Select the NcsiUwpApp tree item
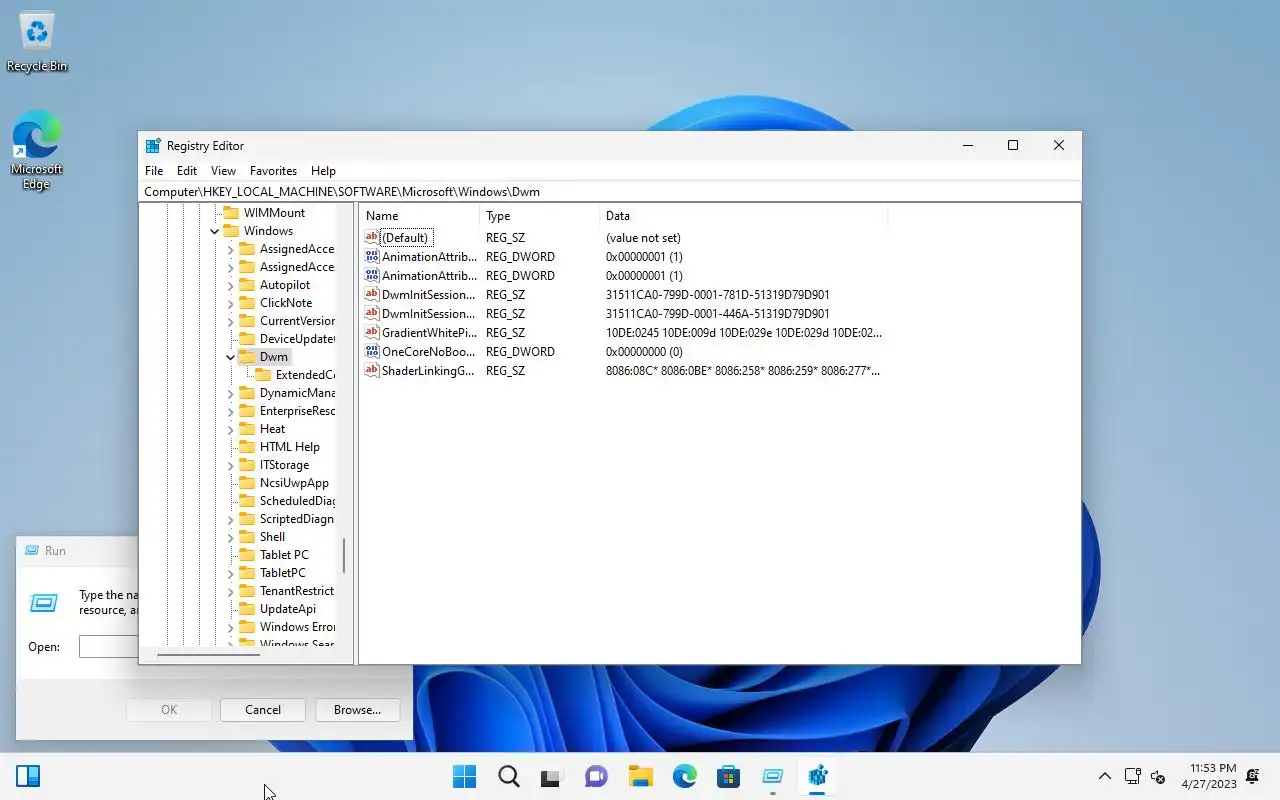Screen dimensions: 1280x800 coord(294,483)
